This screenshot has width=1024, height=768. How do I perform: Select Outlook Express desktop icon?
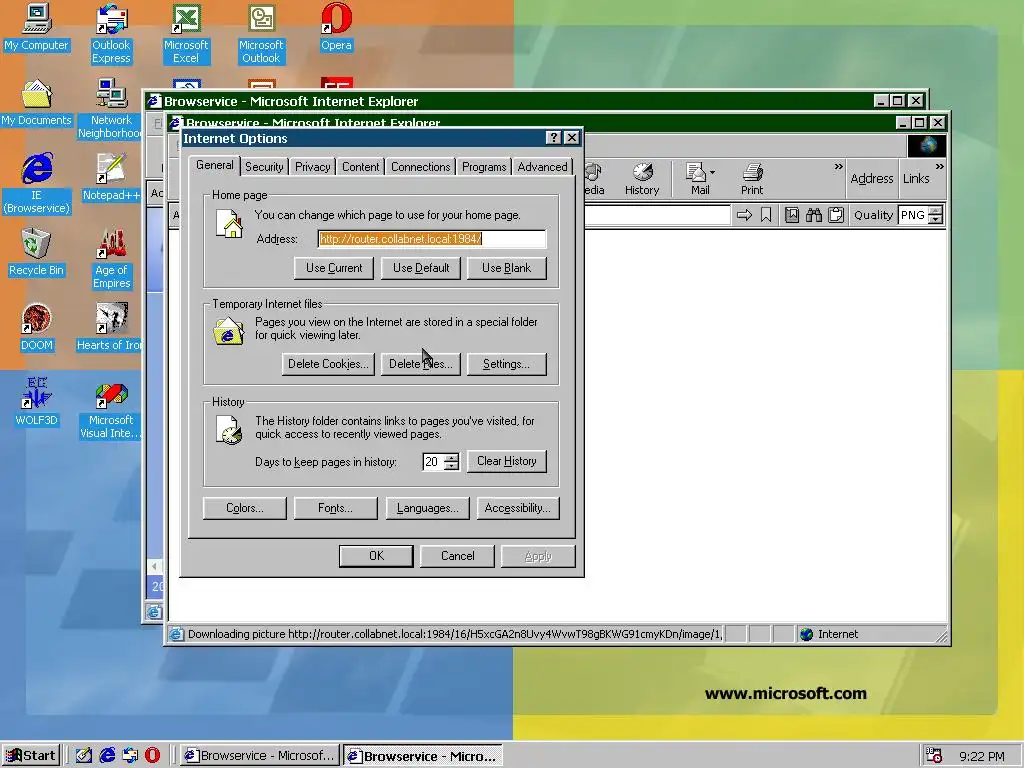coord(111,34)
